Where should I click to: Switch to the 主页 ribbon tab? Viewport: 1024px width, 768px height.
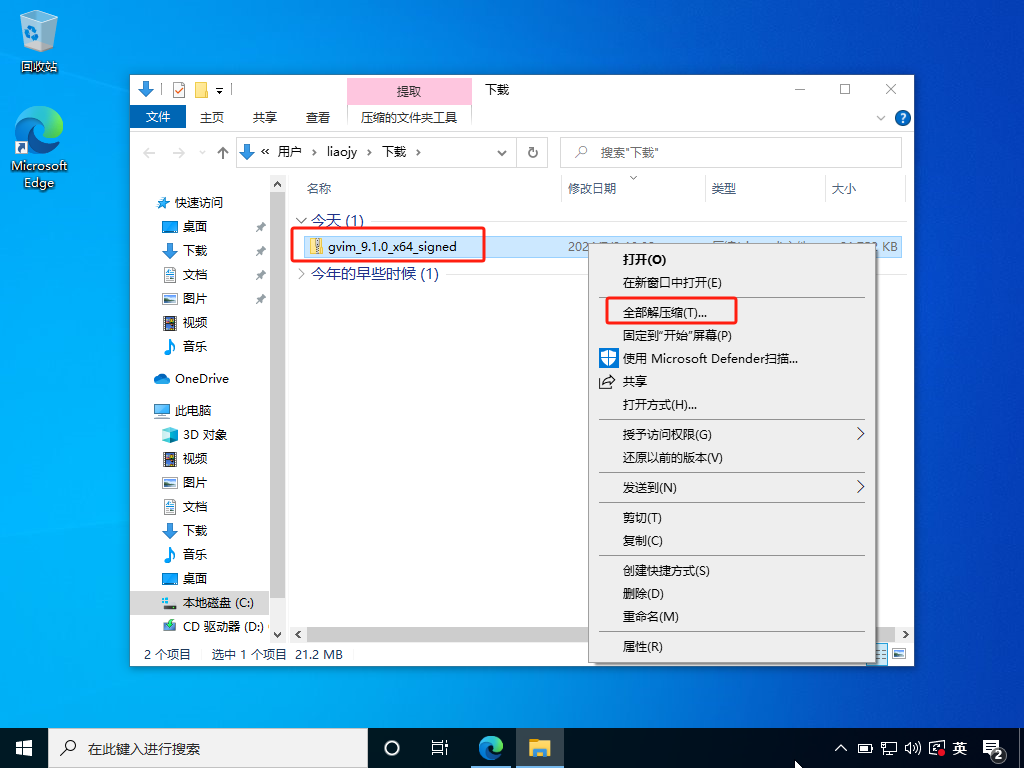[212, 118]
